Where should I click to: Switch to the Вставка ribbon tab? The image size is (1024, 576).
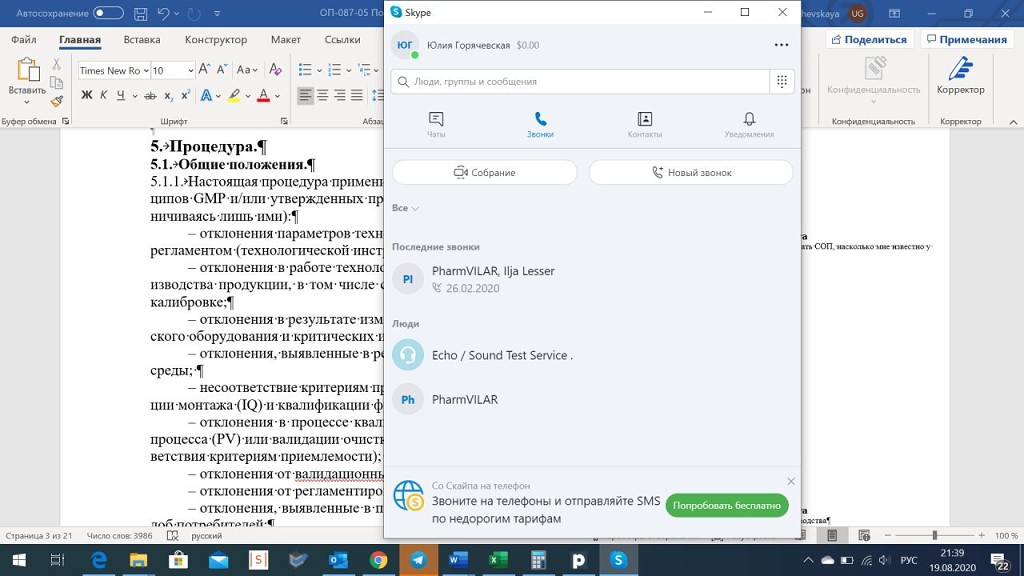pos(142,40)
